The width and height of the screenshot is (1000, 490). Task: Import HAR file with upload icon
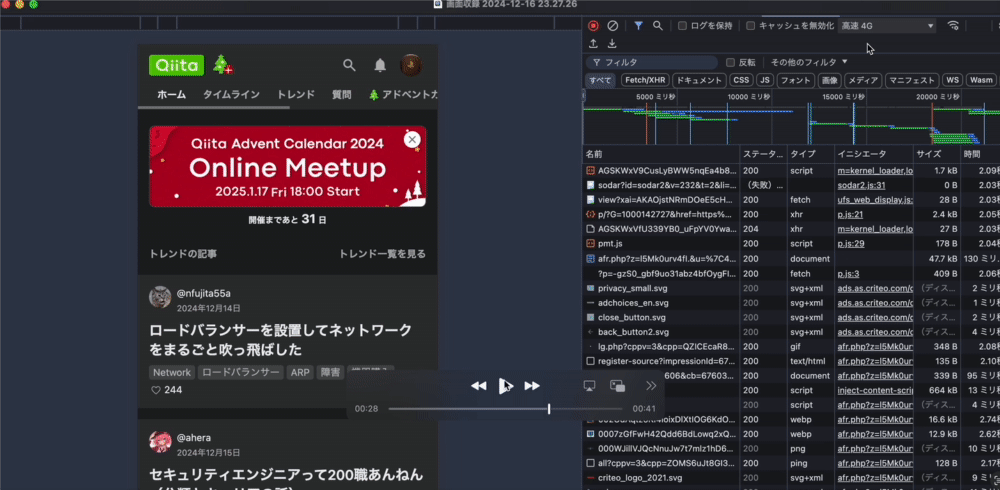coord(593,43)
